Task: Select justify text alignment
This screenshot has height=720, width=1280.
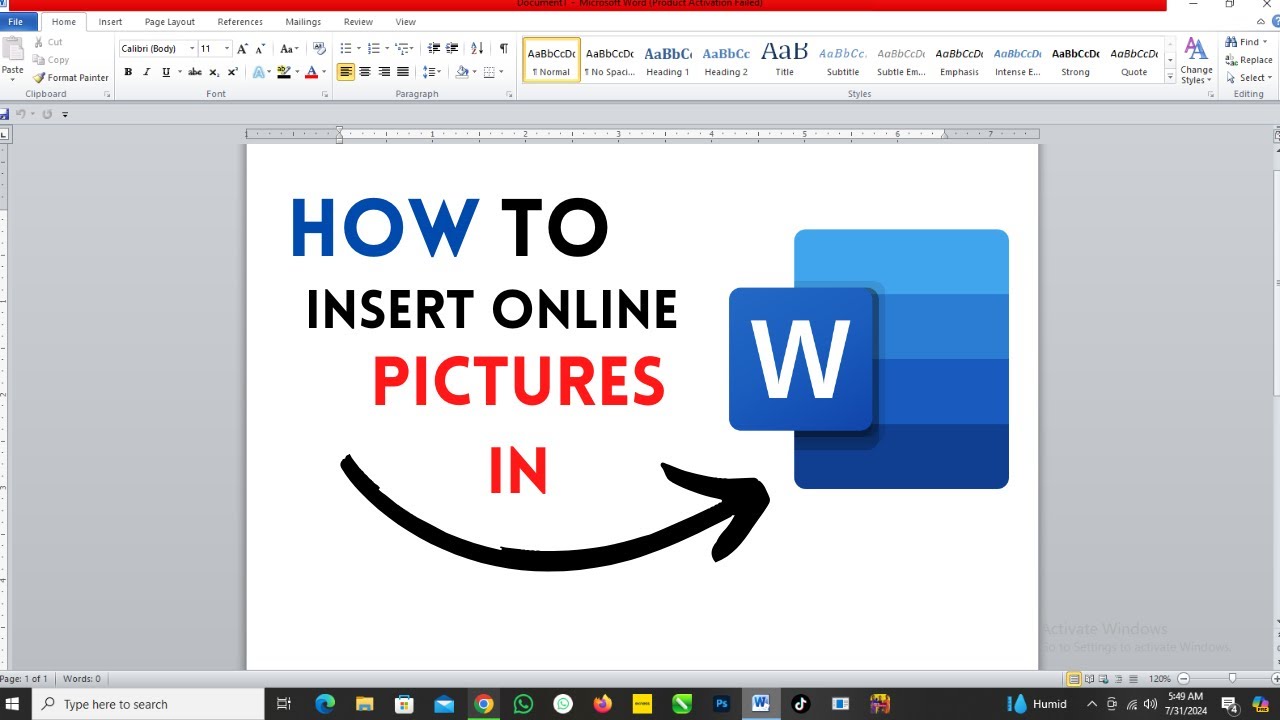Action: coord(403,72)
